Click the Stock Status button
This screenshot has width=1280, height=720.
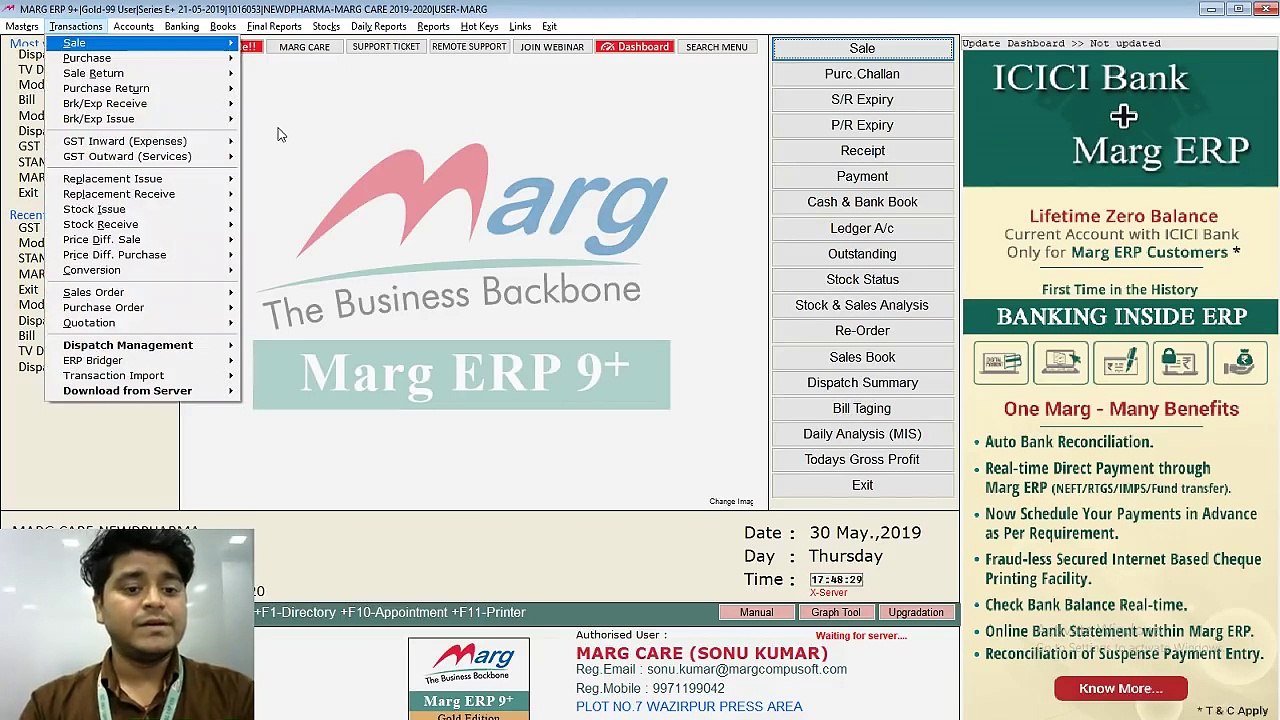pyautogui.click(x=862, y=279)
